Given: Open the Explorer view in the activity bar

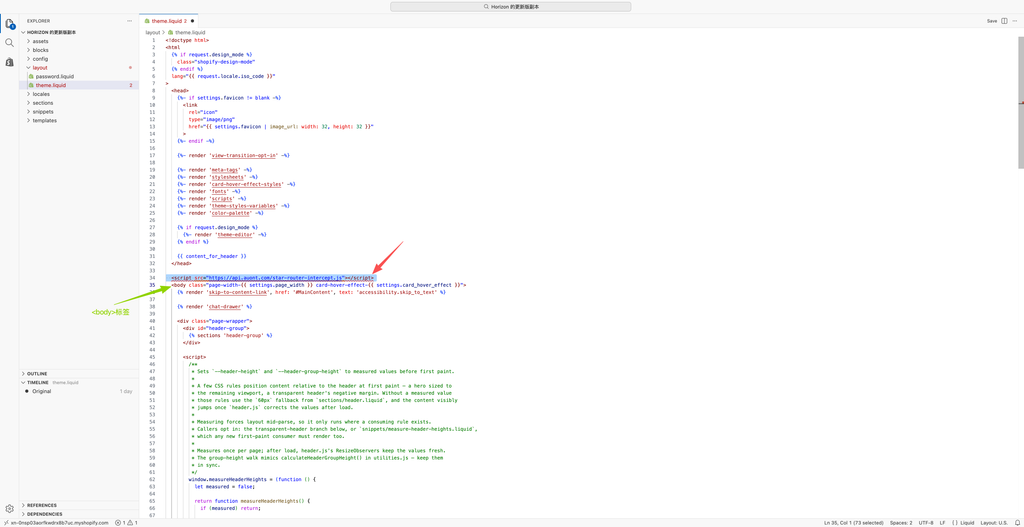Looking at the screenshot, I should 10,24.
